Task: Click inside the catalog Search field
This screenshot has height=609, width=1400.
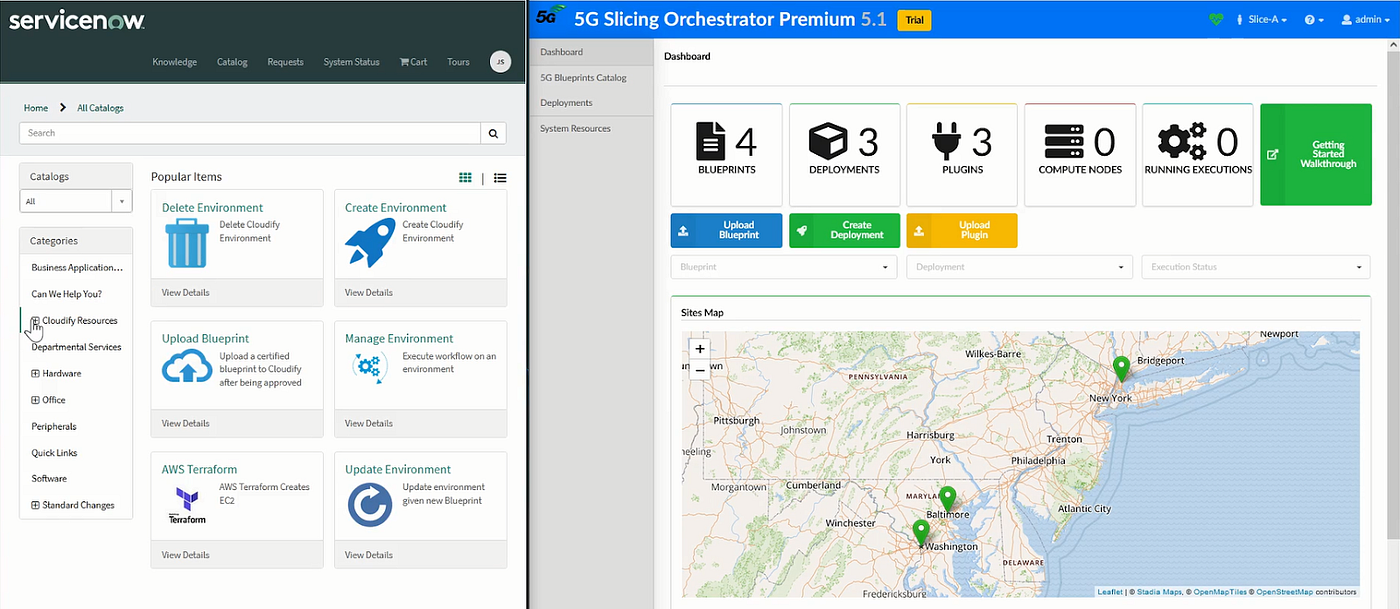Action: pyautogui.click(x=250, y=132)
